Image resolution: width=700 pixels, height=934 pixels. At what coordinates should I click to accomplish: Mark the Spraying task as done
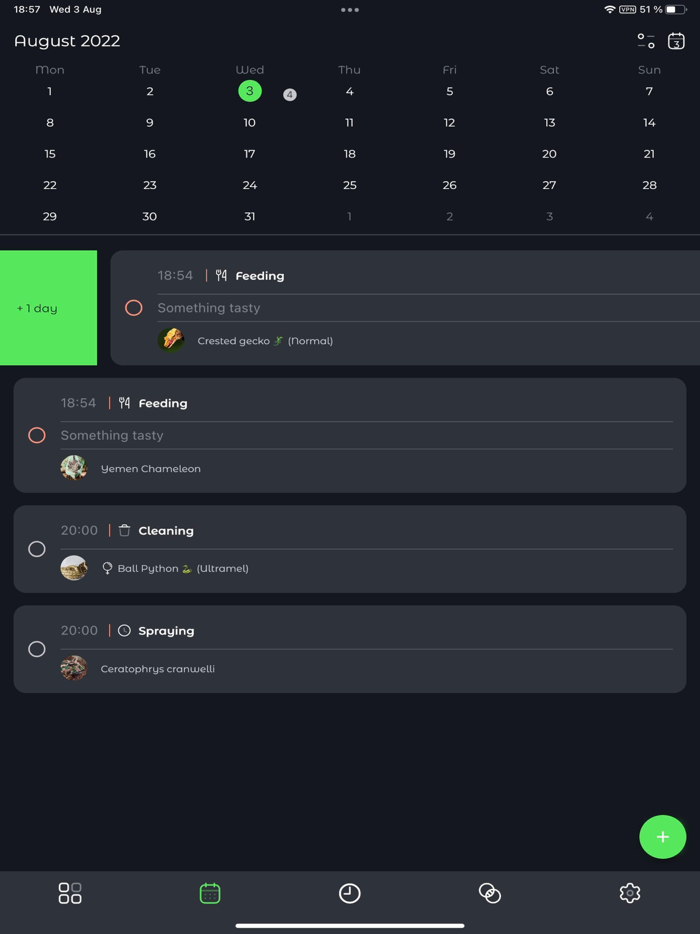click(37, 649)
